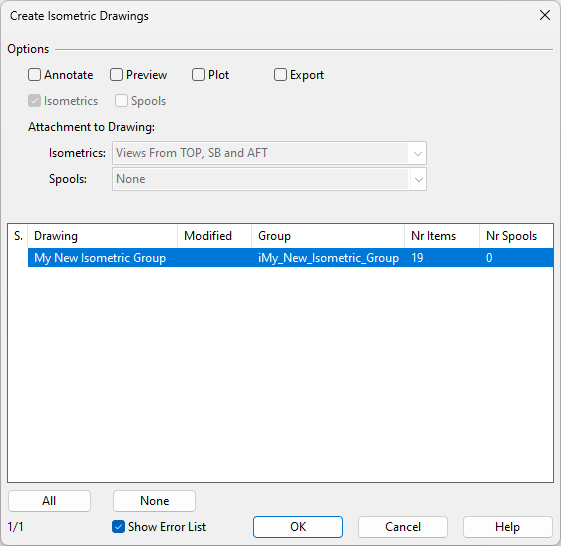Enable the Annotate checkbox
This screenshot has width=561, height=546.
click(34, 75)
